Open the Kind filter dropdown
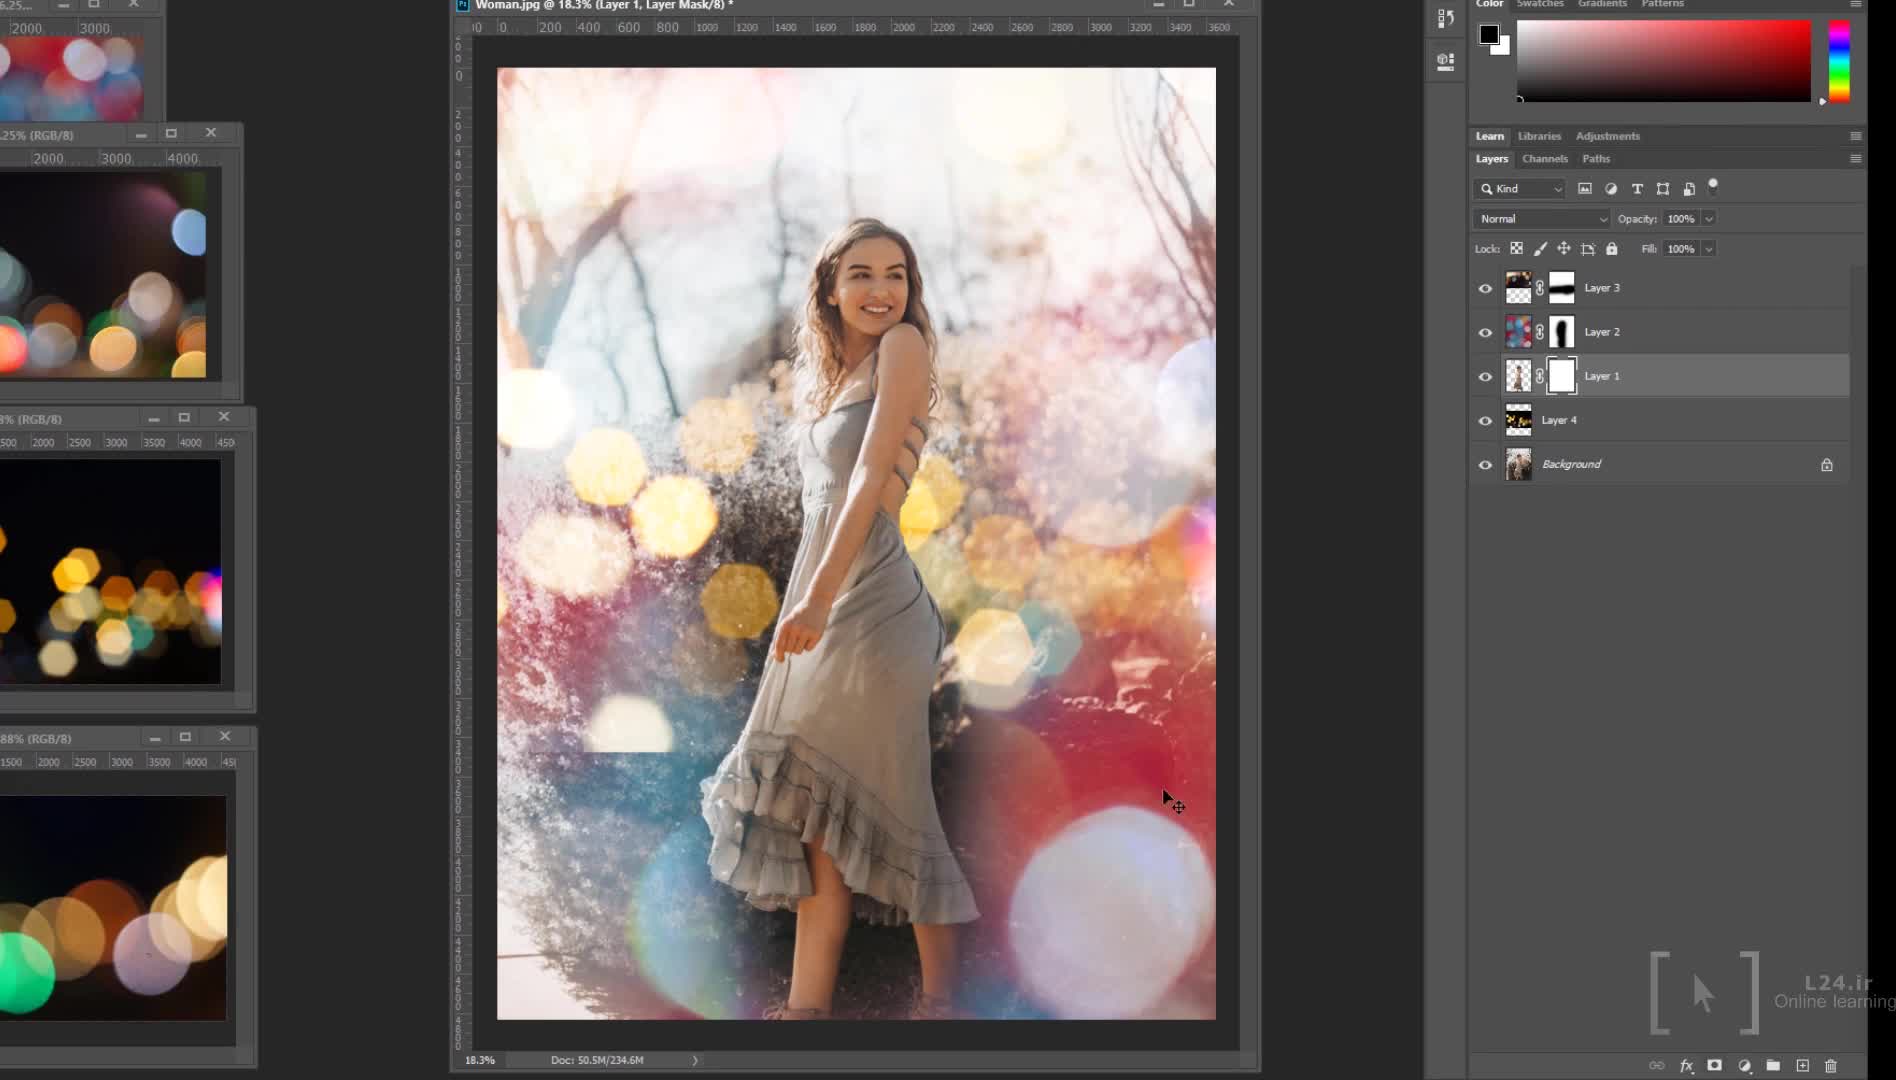 coord(1520,189)
